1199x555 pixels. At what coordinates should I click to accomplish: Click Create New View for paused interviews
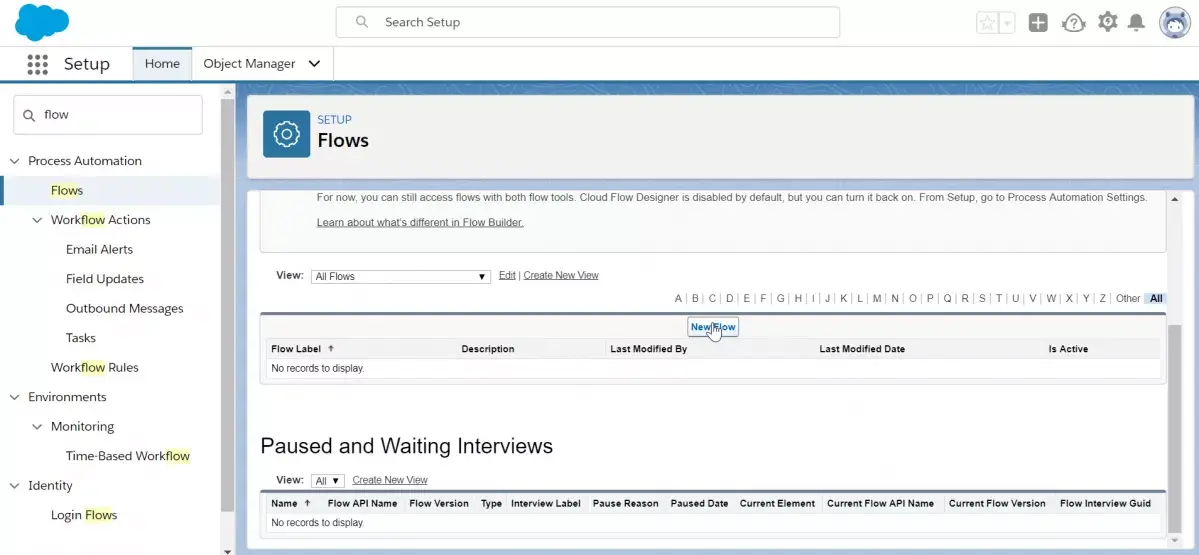390,480
